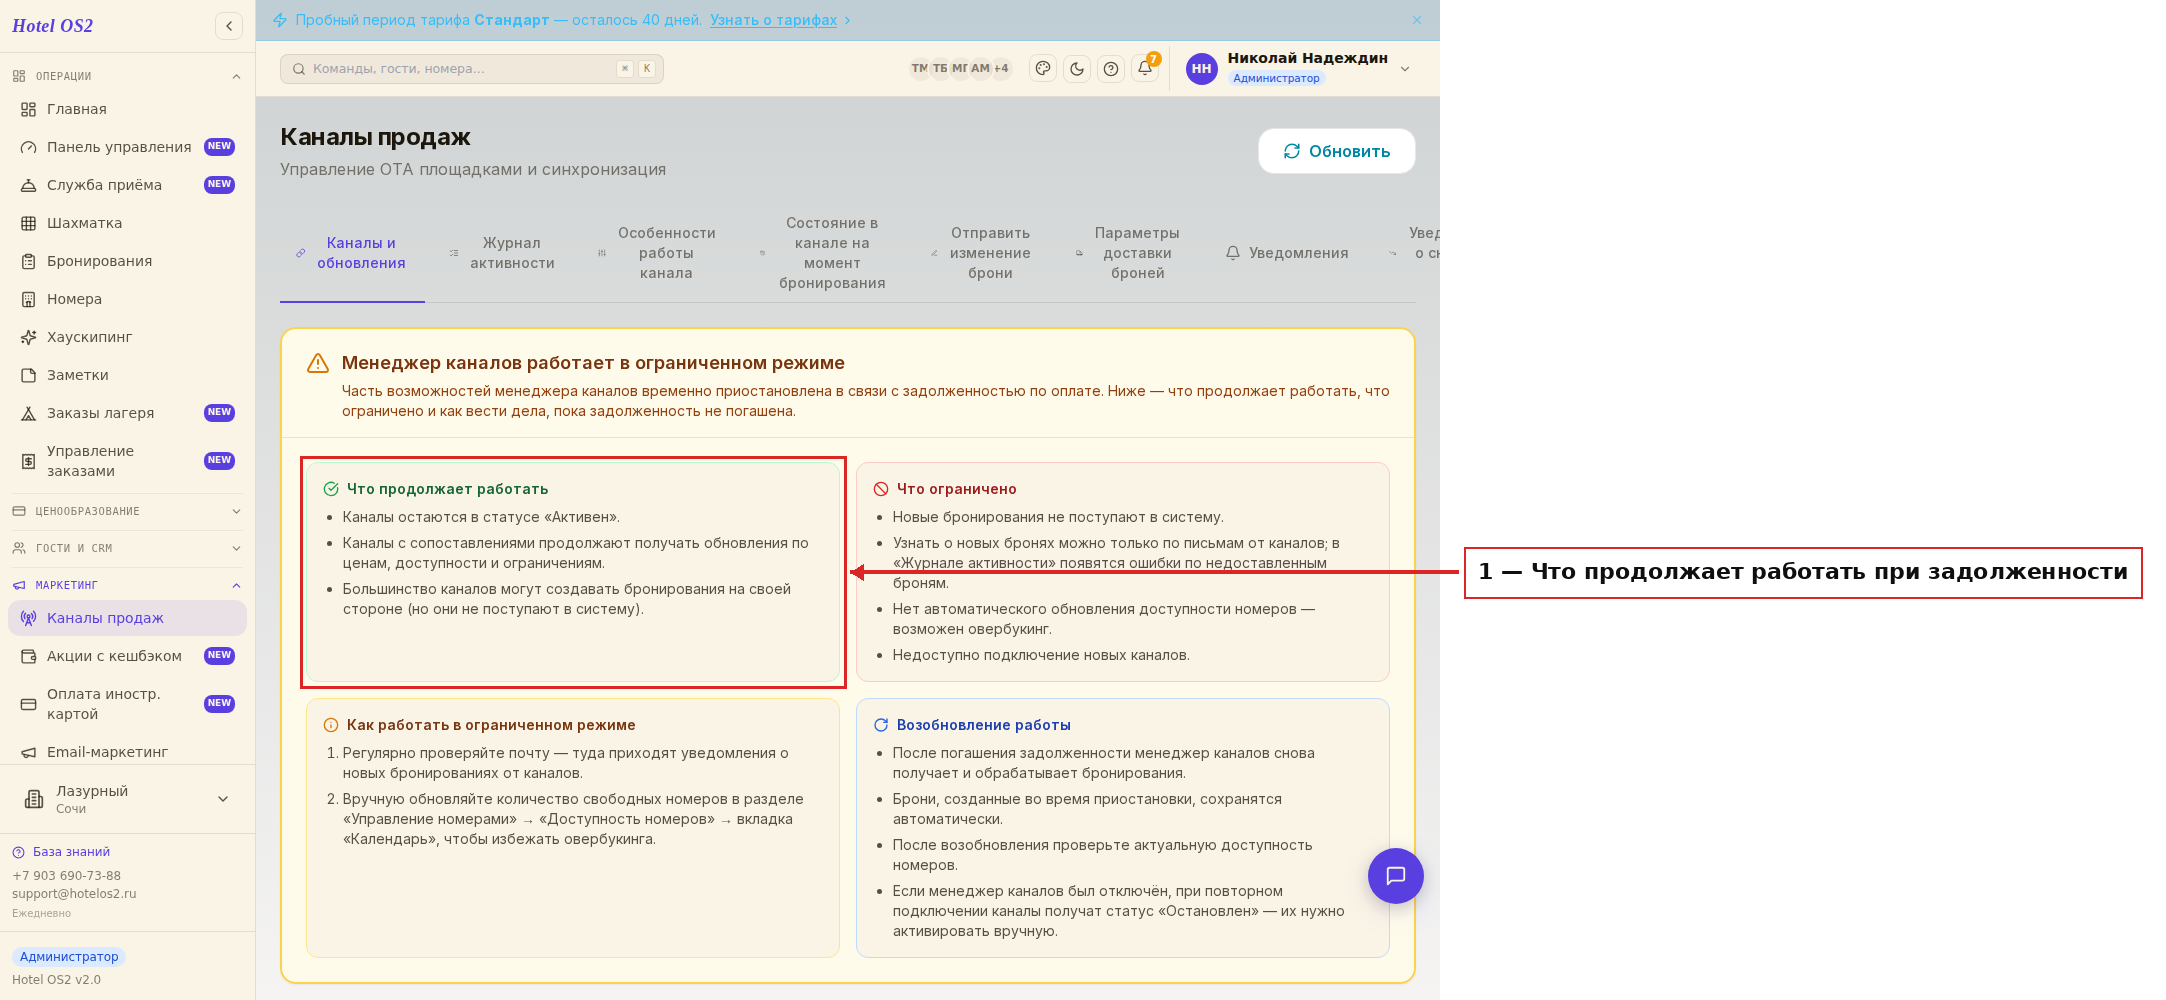
Task: Click the Hotel OS2 logo
Action: click(x=53, y=26)
